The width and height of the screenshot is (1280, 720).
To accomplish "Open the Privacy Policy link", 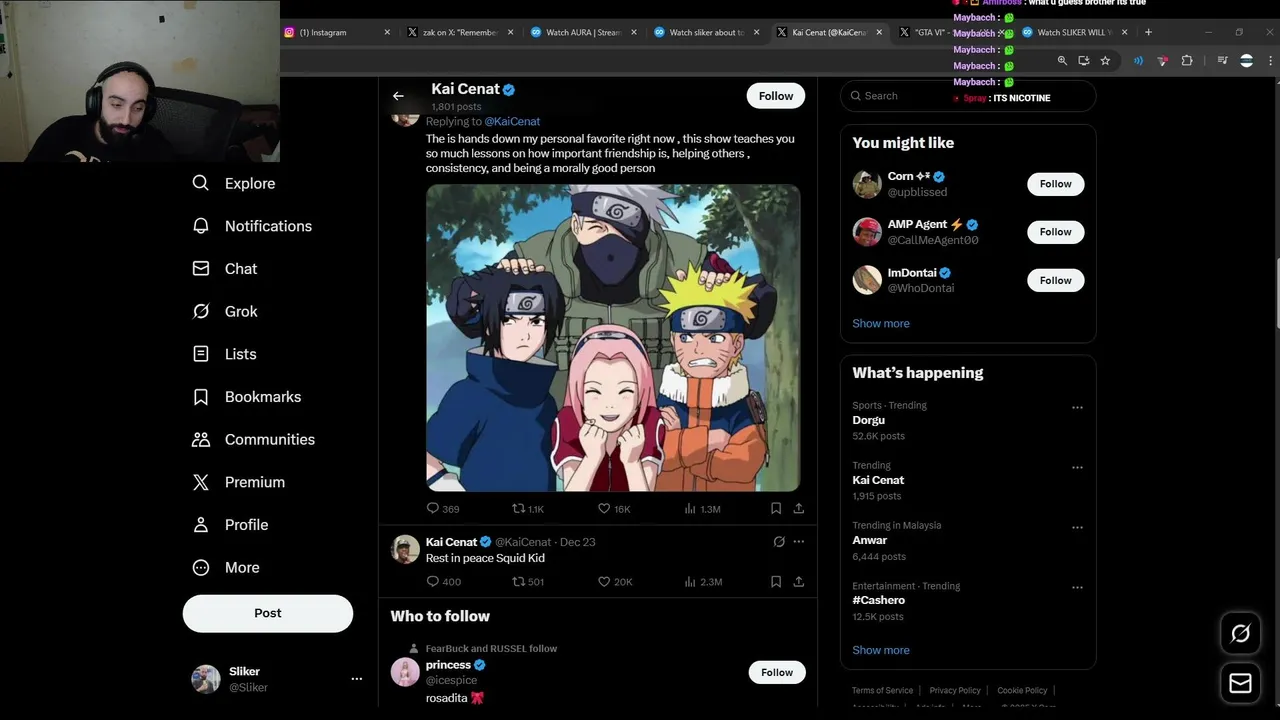I will click(x=955, y=690).
